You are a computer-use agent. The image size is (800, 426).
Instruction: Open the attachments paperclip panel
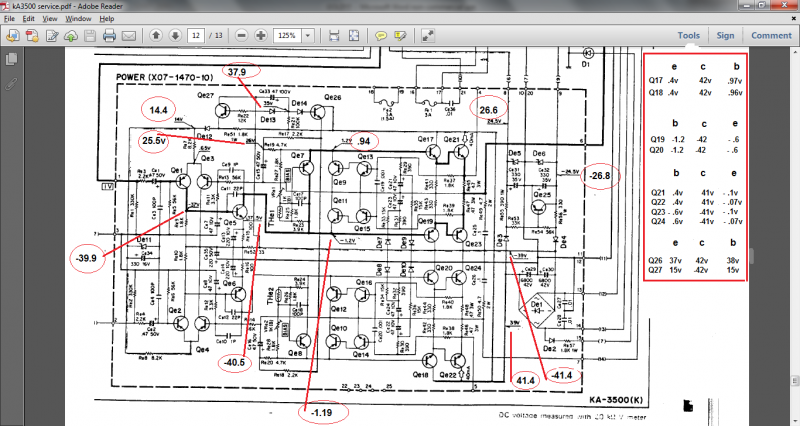click(11, 84)
